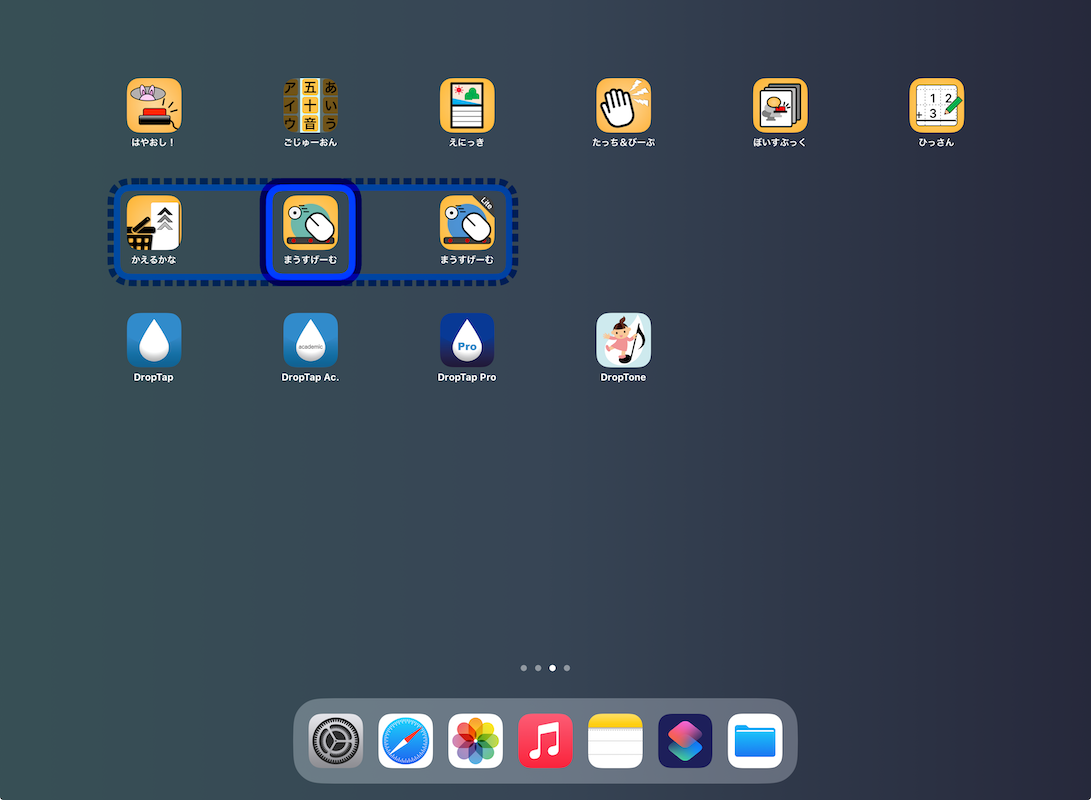Launch the ごじゅーおん app
Screen dimensions: 1091x800
coord(310,106)
